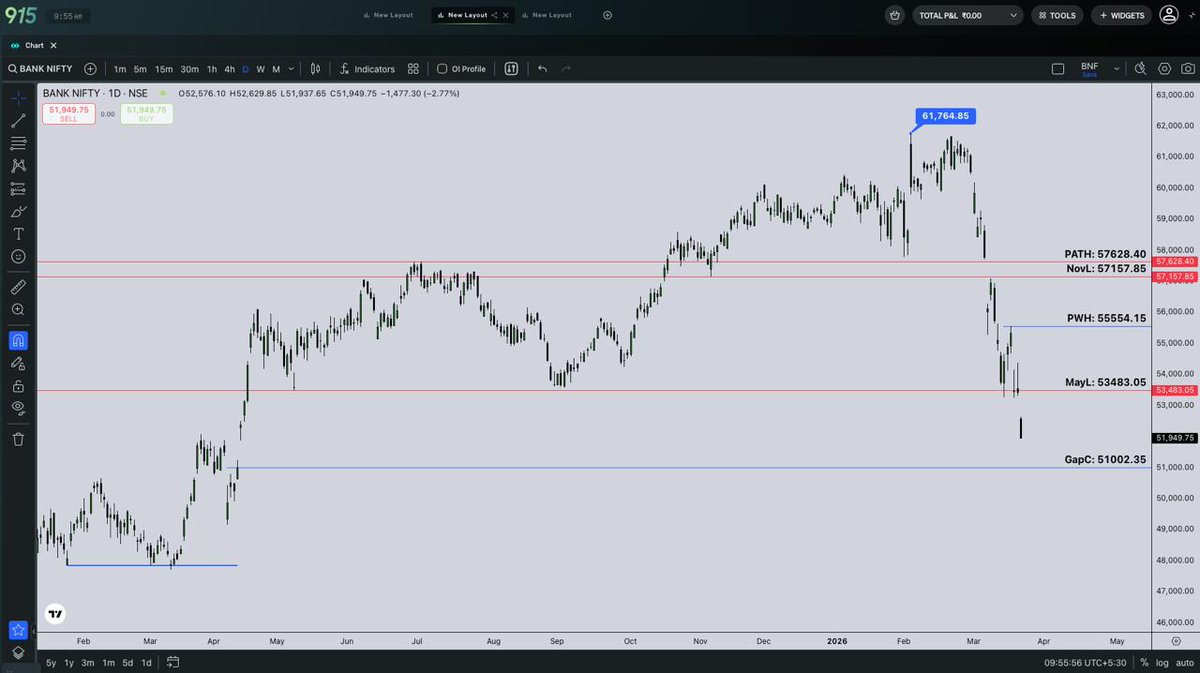Switch chart to 5m timeframe

(x=140, y=69)
